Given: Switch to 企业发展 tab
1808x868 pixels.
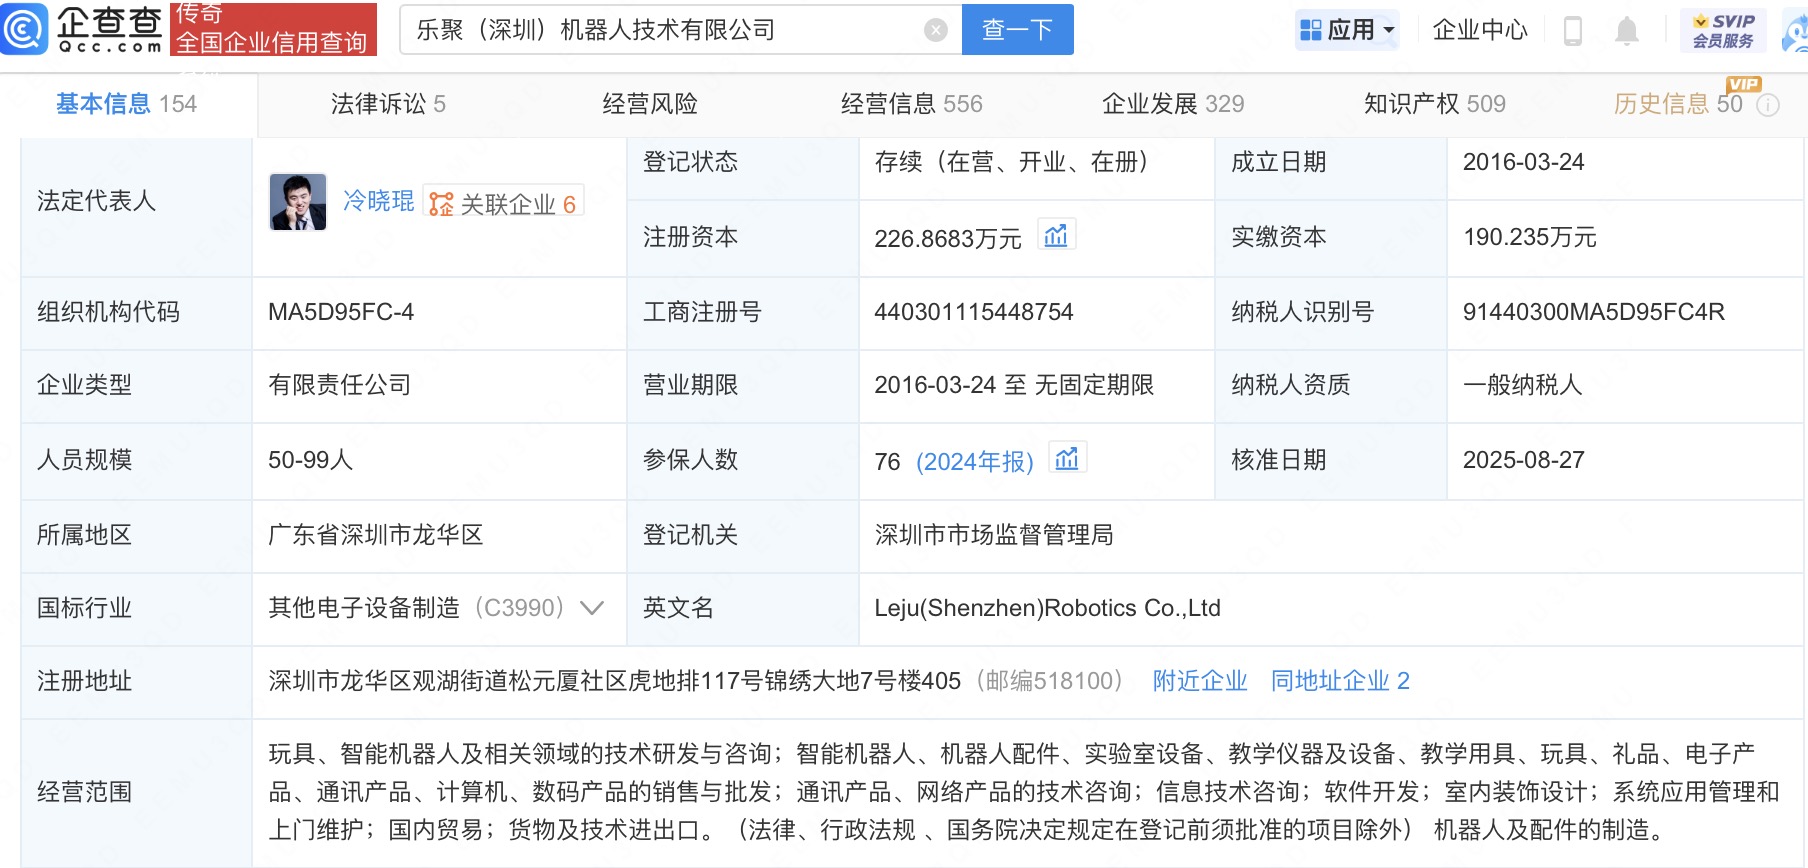Looking at the screenshot, I should (1173, 104).
